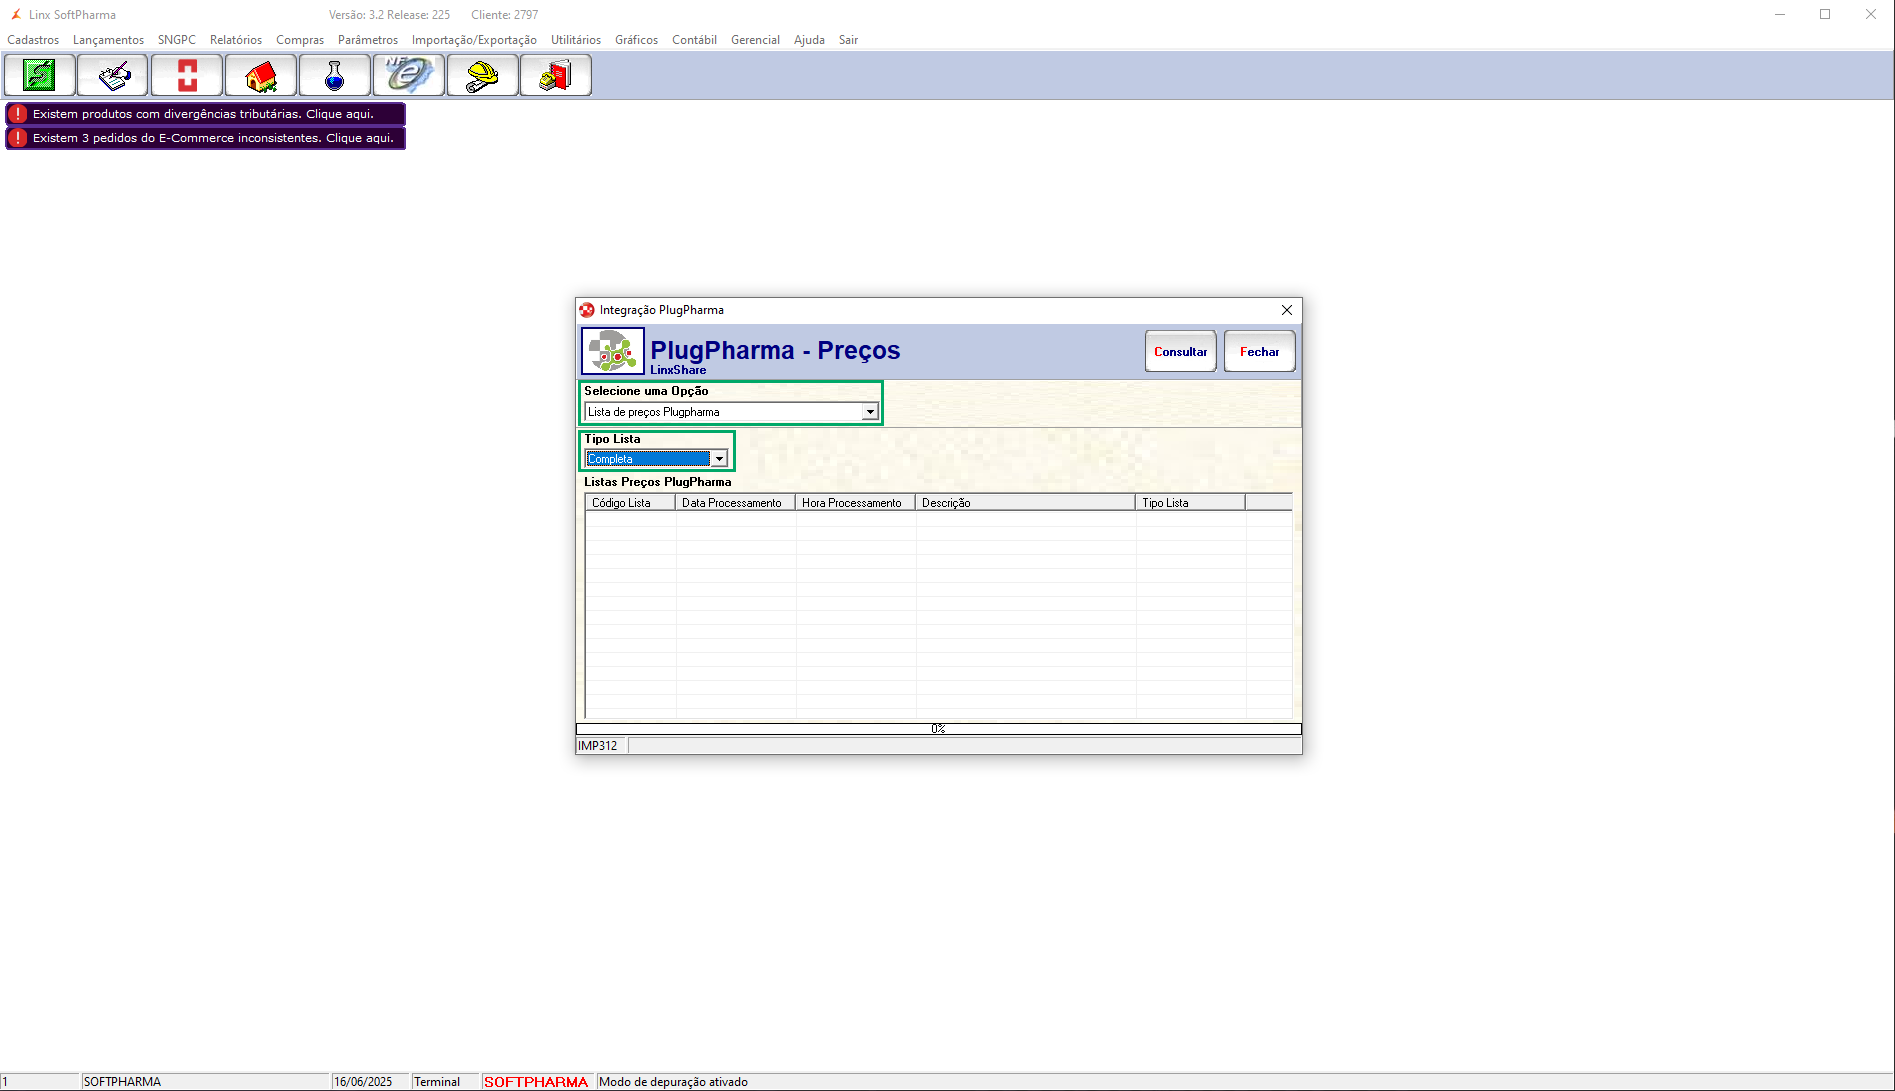Open the Contábil menu
Viewport: 1895px width, 1091px height.
694,40
